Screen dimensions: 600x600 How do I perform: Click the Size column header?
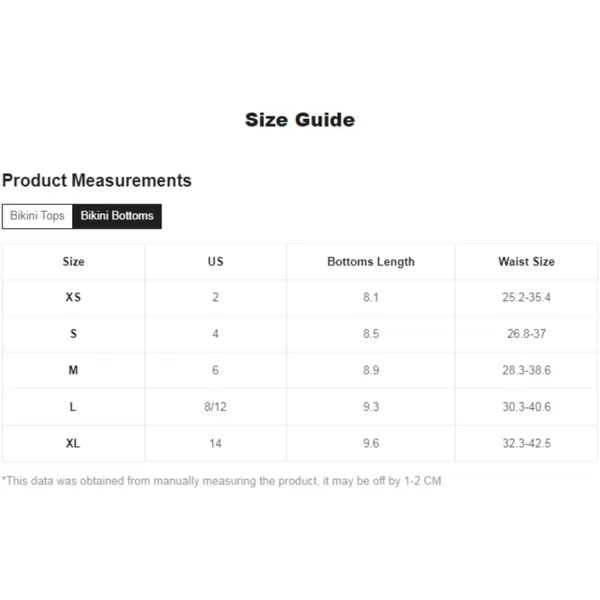coord(73,262)
